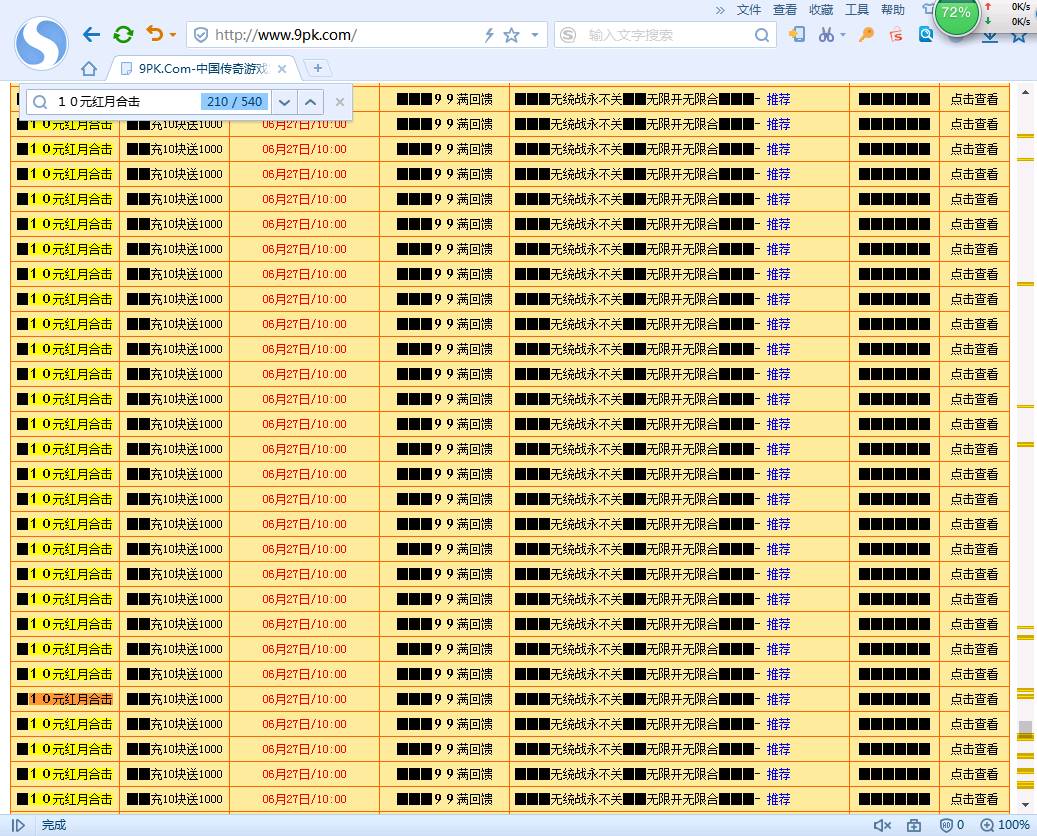Click the blue Q toolbar icon
The image size is (1037, 836).
pos(926,34)
